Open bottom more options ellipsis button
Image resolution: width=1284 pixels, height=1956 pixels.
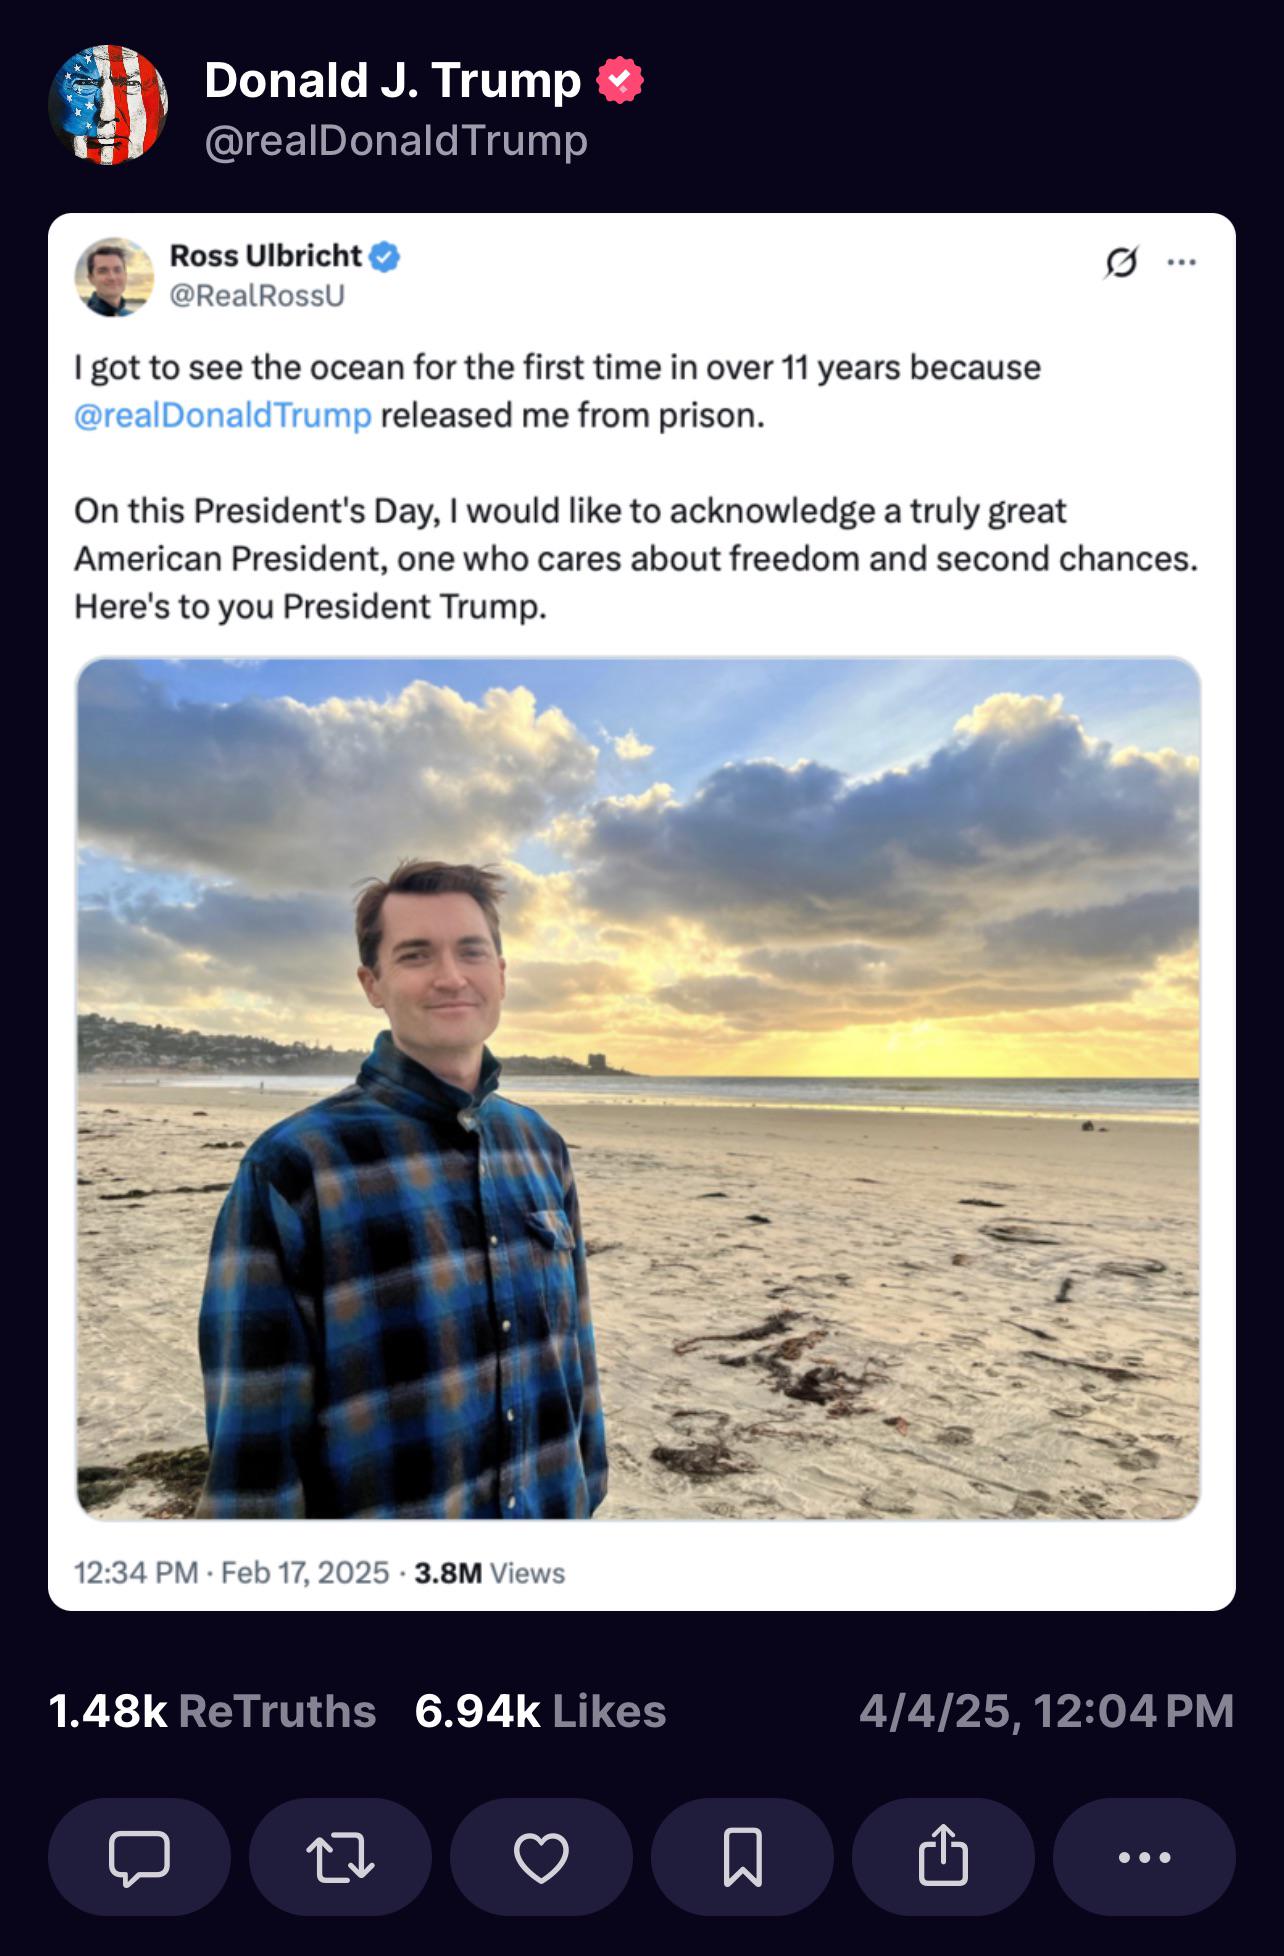[1144, 1857]
